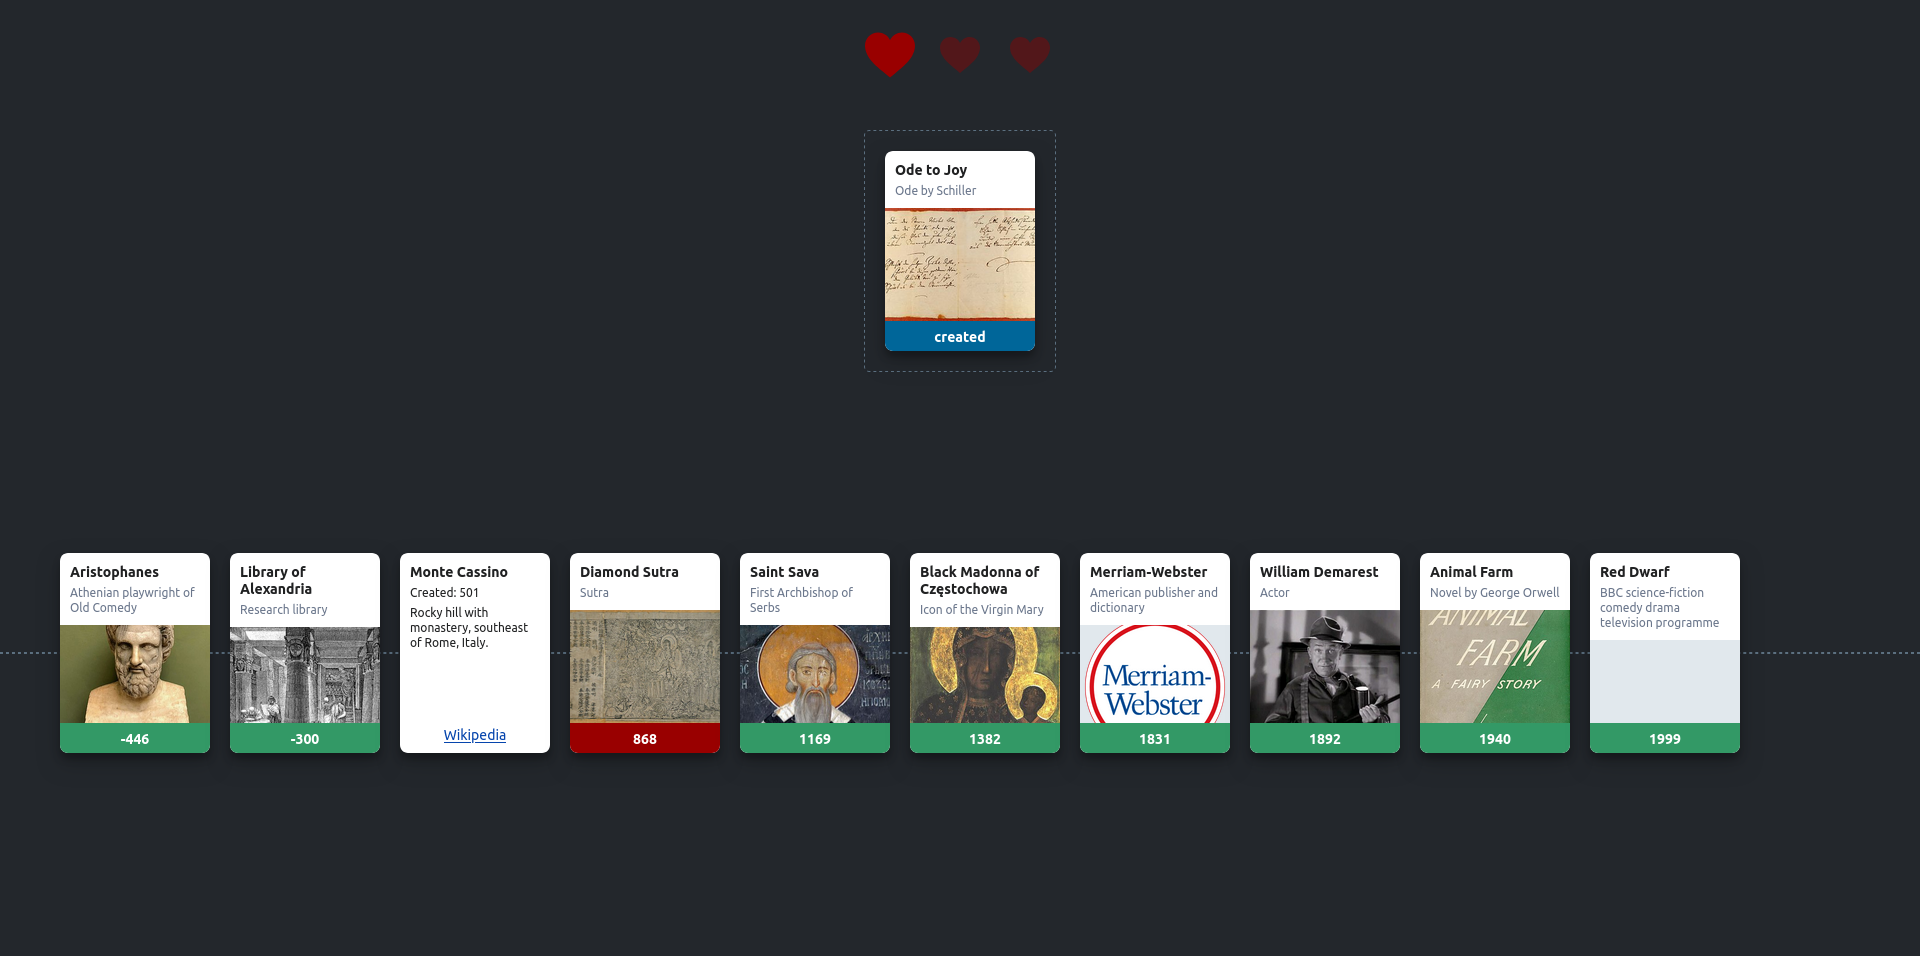Screen dimensions: 1920x956
Task: Click the Black Madonna of Częstochowa image
Action: pos(985,675)
